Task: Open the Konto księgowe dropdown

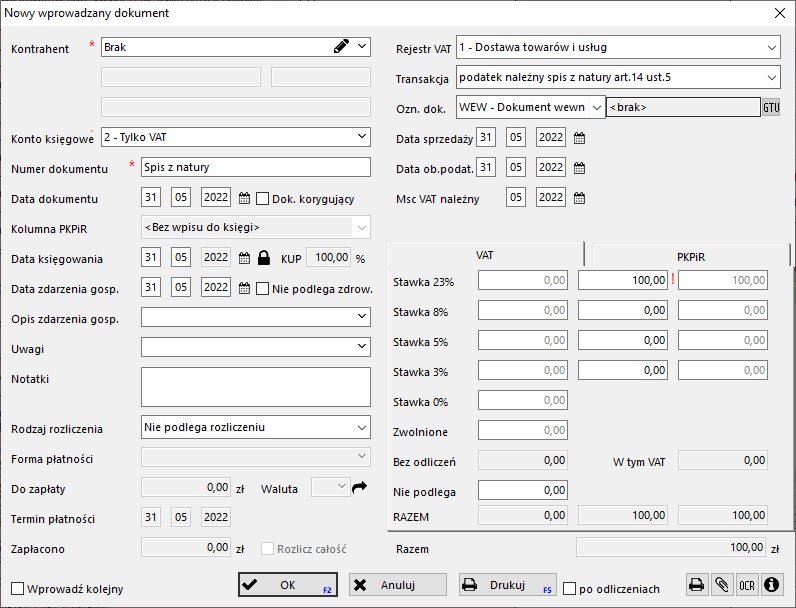Action: [361, 137]
